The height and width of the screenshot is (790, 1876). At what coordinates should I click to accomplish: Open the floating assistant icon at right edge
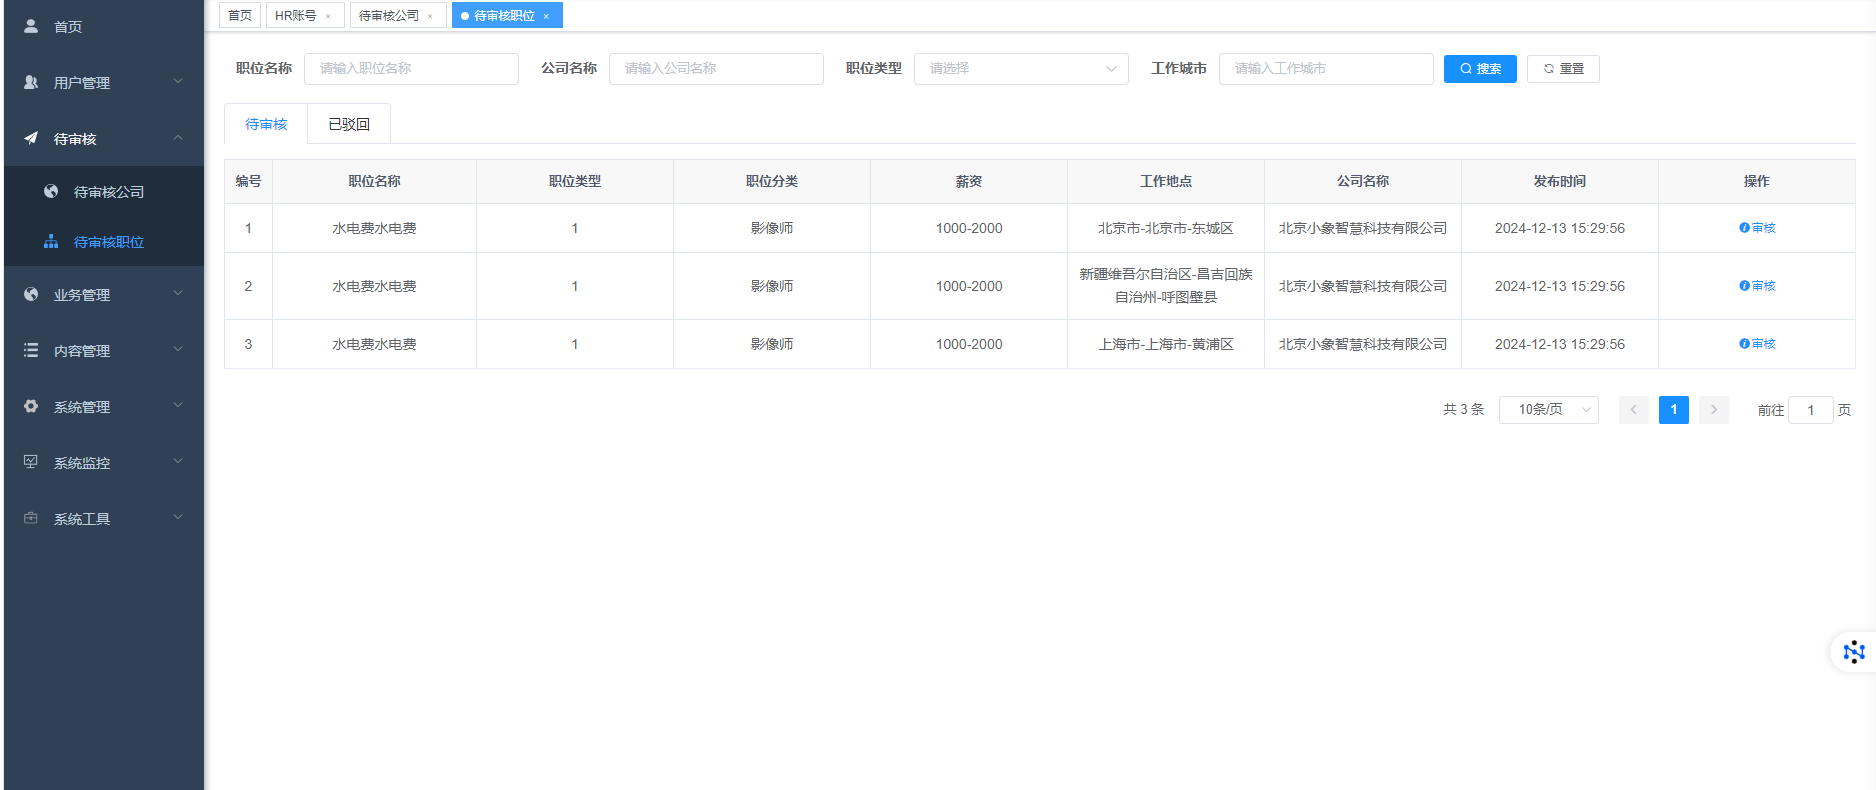(1853, 652)
